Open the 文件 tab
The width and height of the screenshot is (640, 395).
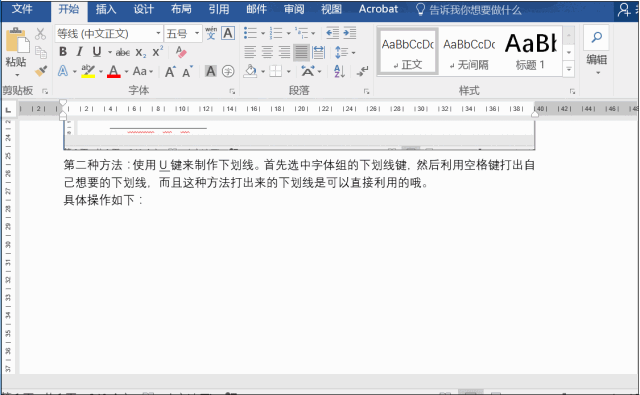(22, 9)
